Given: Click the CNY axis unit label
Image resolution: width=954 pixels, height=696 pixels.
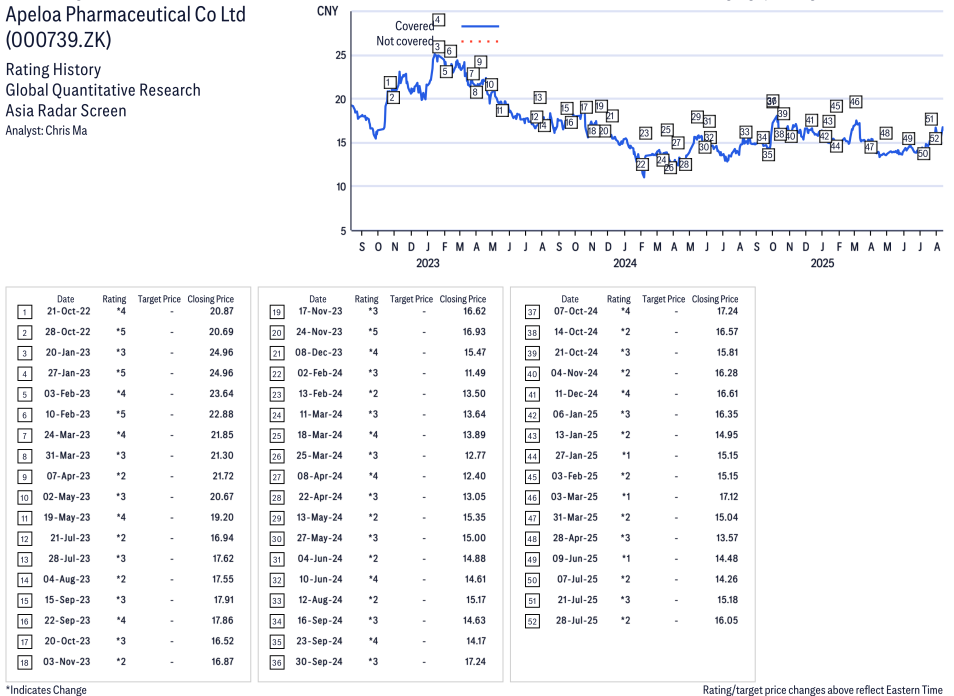Looking at the screenshot, I should [x=327, y=11].
